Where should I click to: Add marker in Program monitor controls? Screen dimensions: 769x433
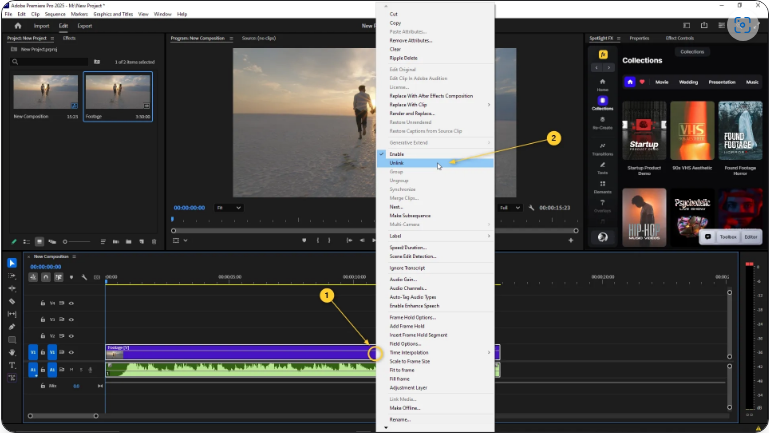pyautogui.click(x=304, y=240)
